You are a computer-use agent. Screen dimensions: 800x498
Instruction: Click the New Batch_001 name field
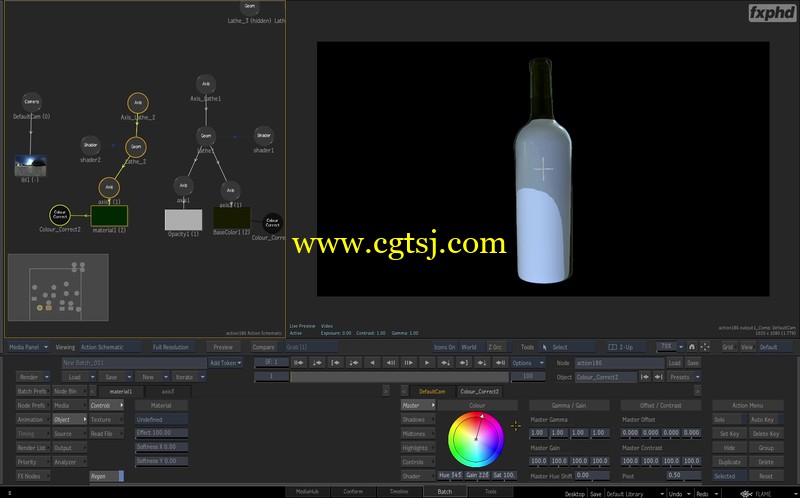134,363
